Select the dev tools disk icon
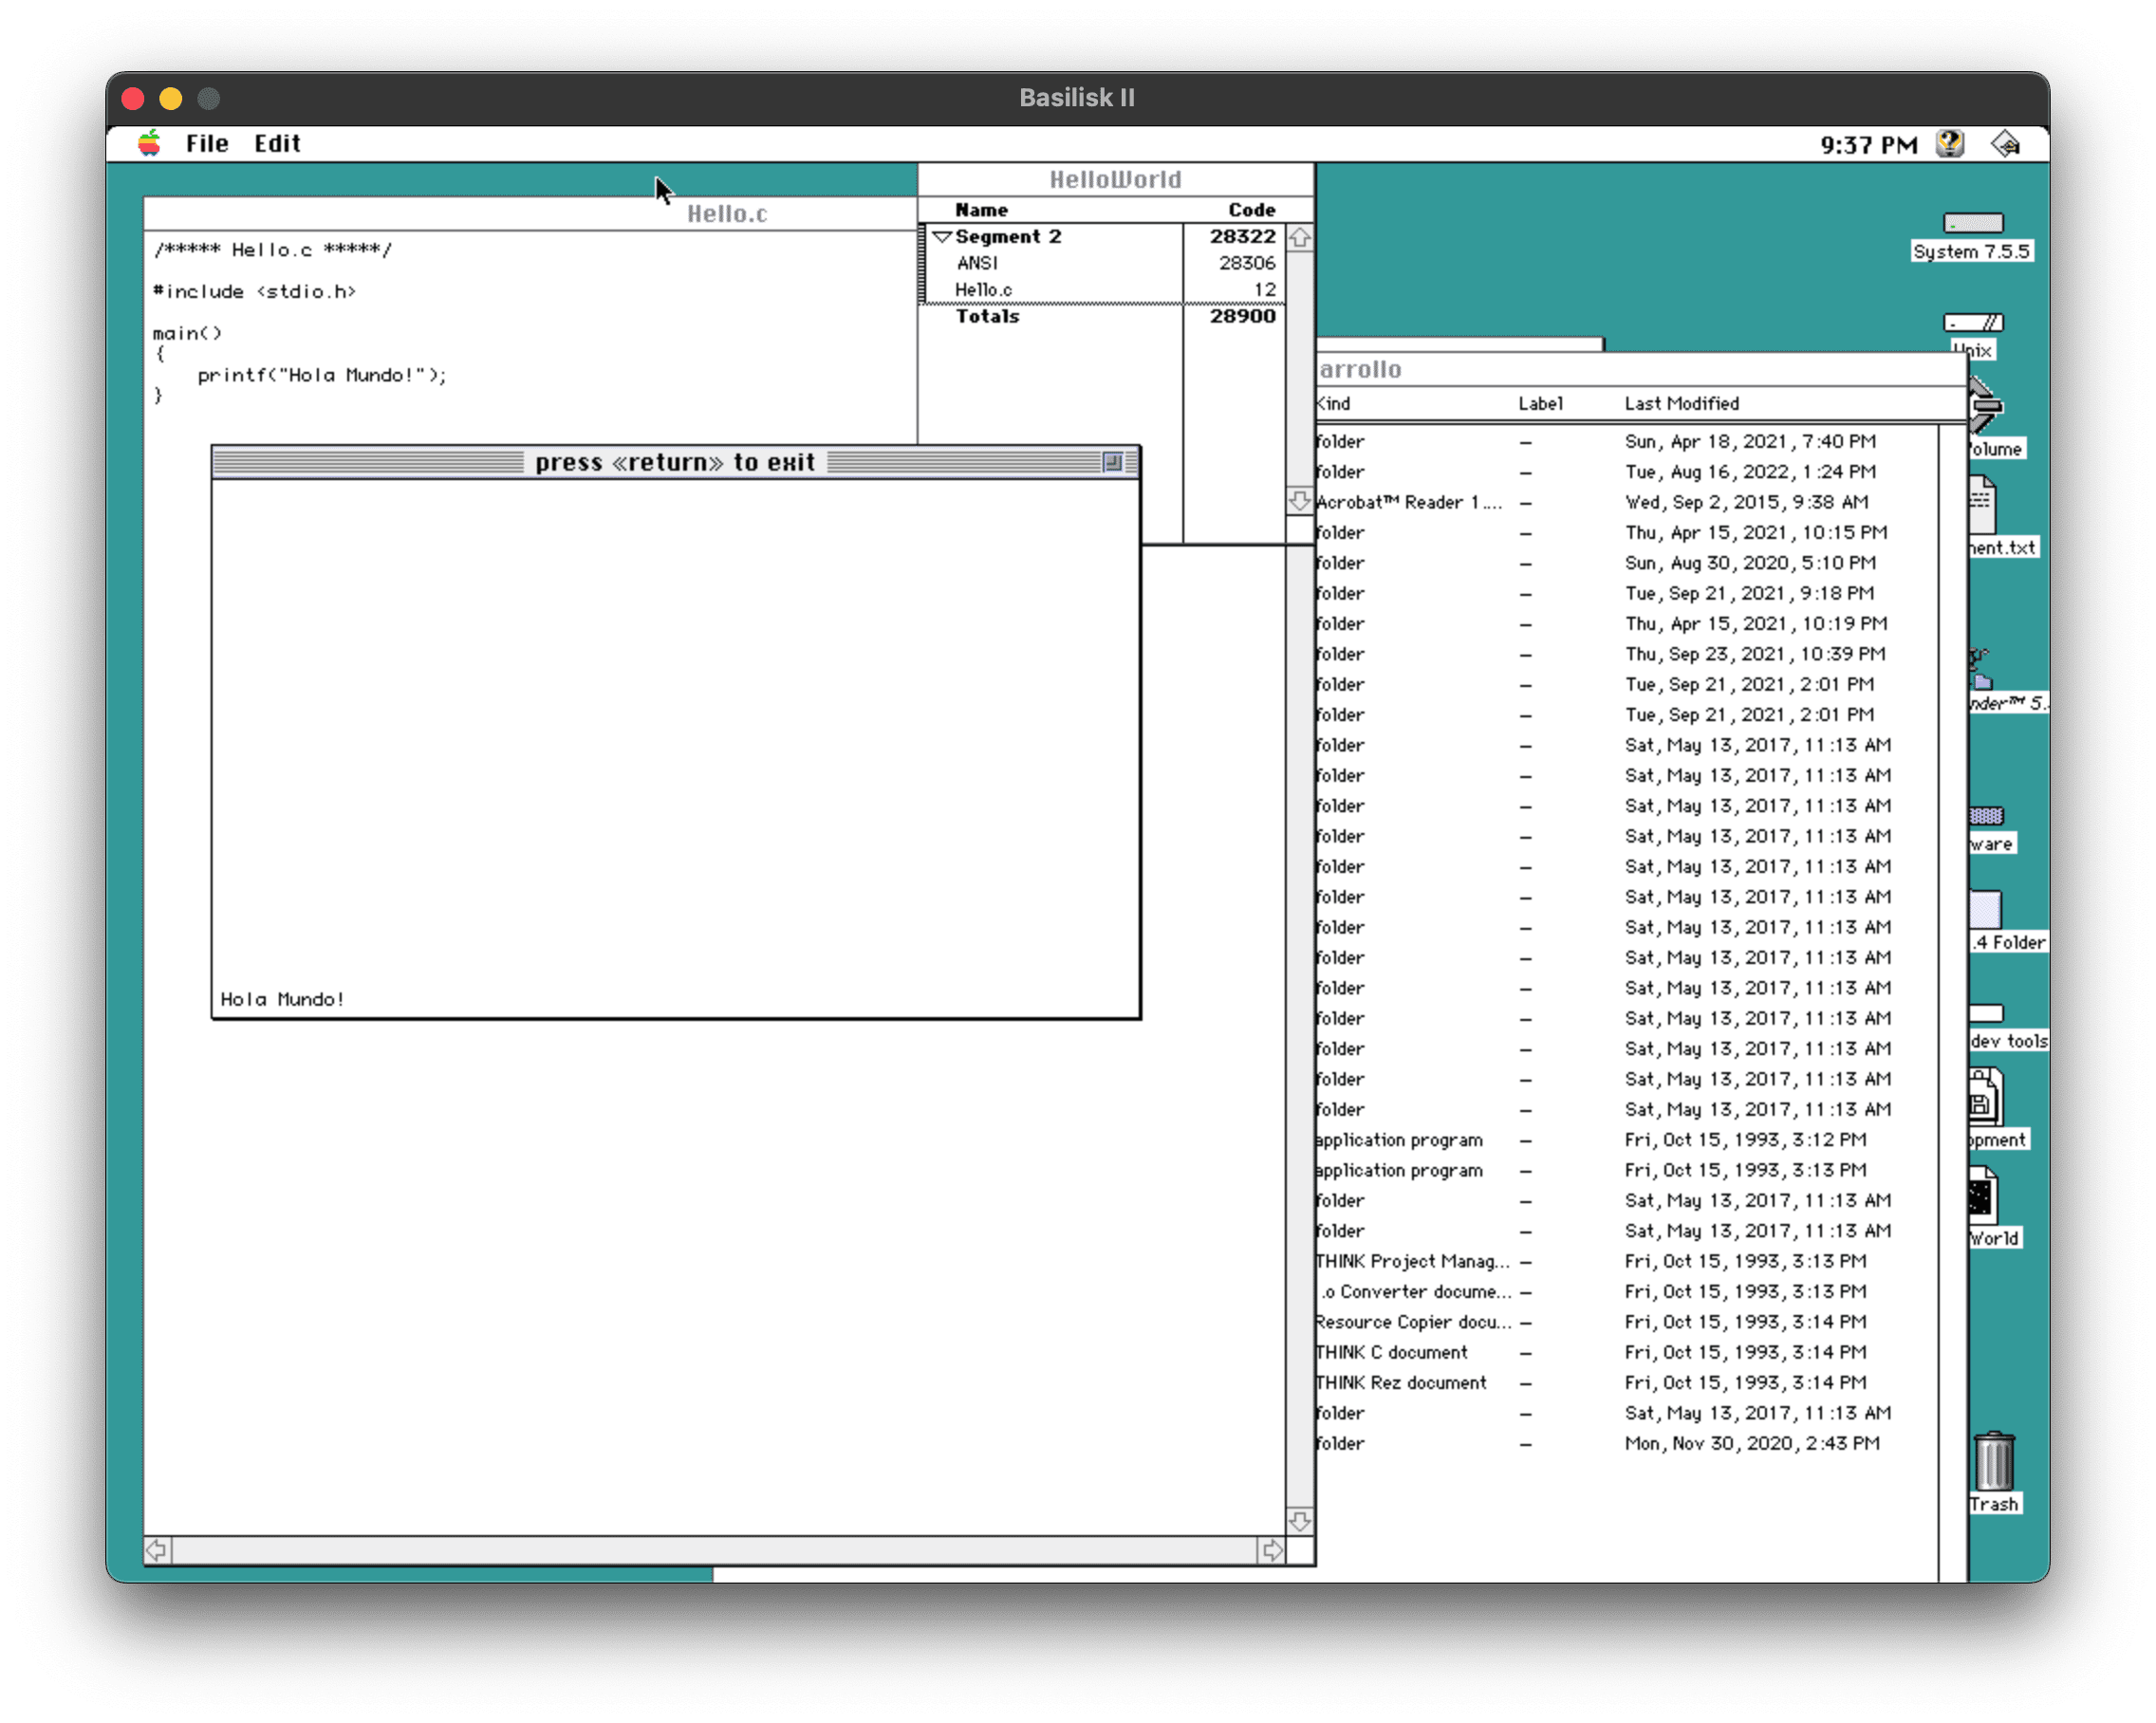Image resolution: width=2156 pixels, height=1723 pixels. click(x=1987, y=1013)
